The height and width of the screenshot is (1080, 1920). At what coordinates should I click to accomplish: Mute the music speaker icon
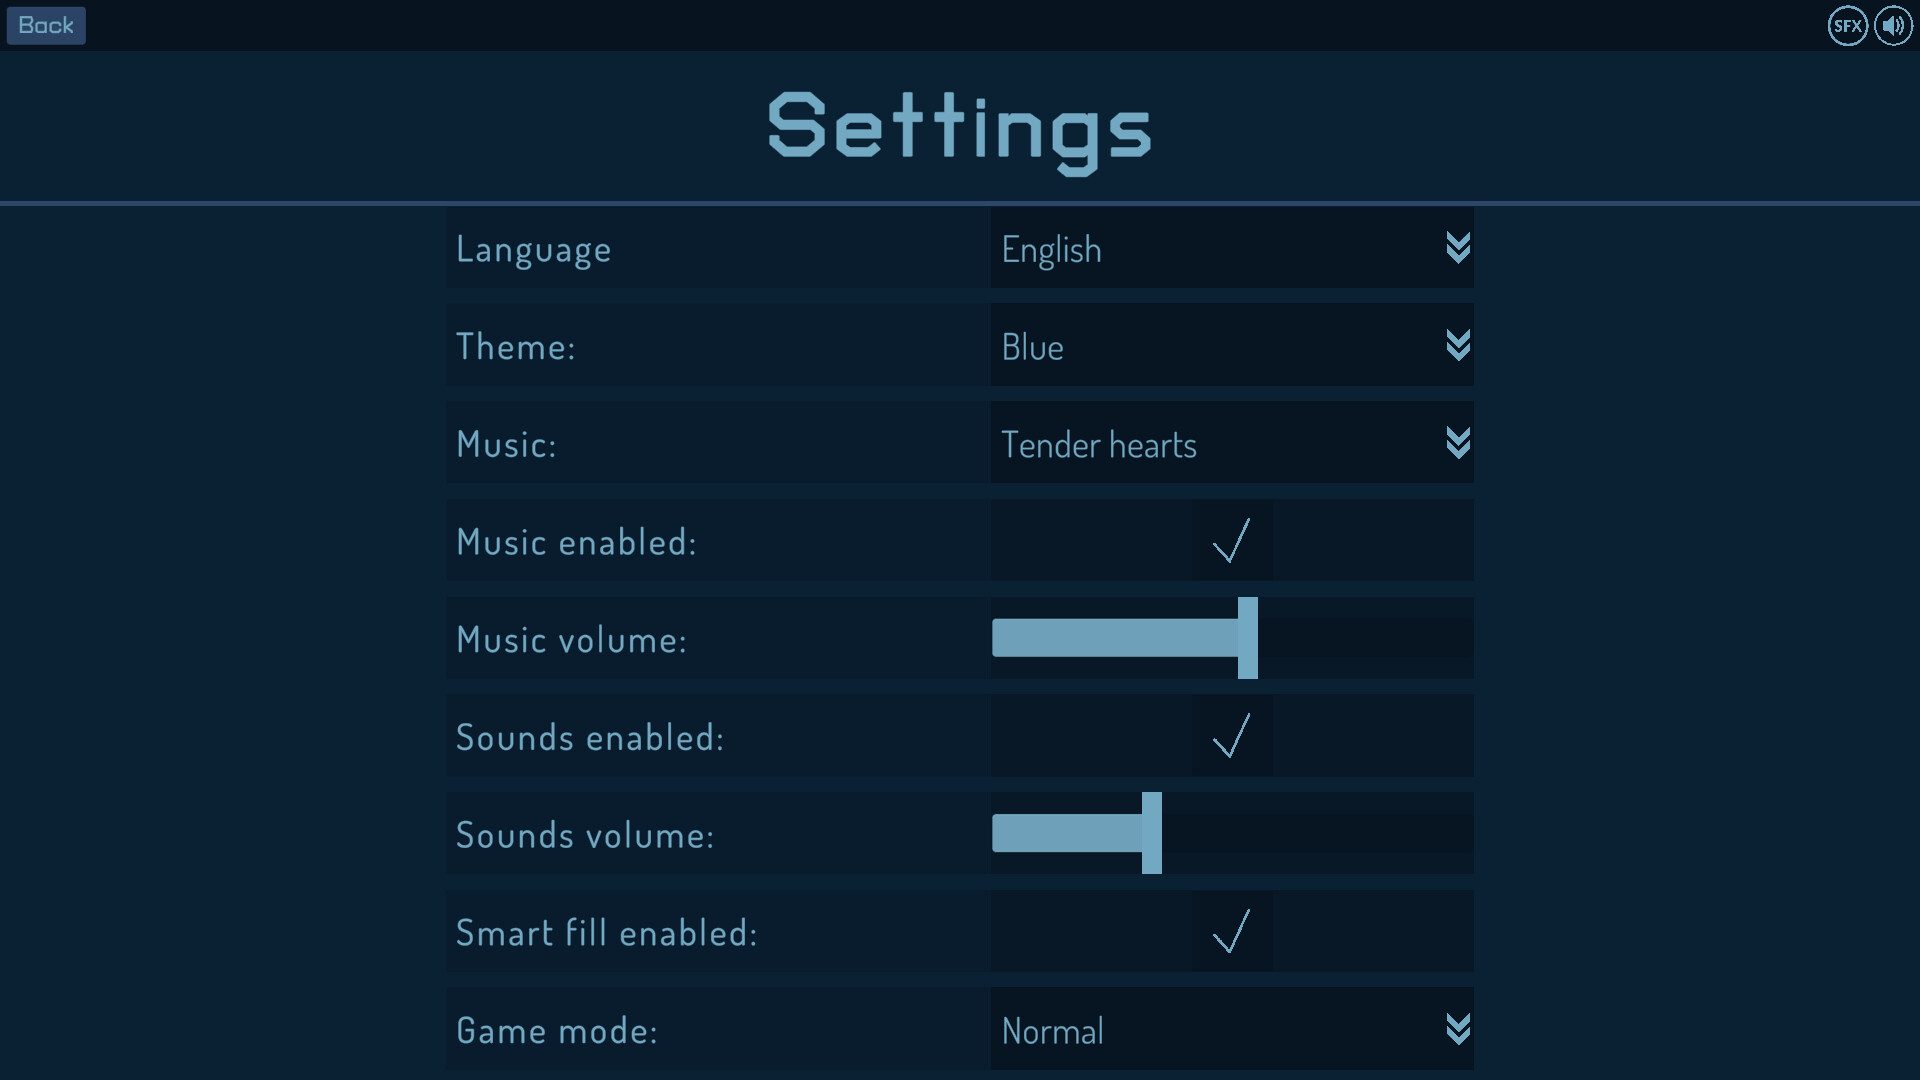[1893, 25]
